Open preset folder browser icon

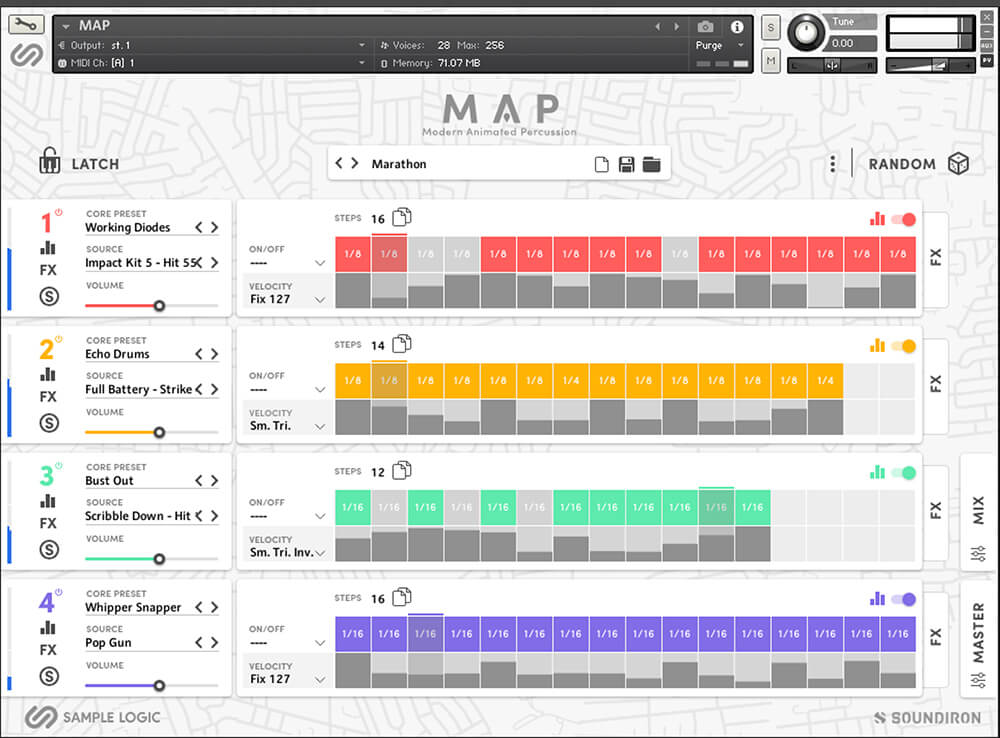click(x=652, y=165)
